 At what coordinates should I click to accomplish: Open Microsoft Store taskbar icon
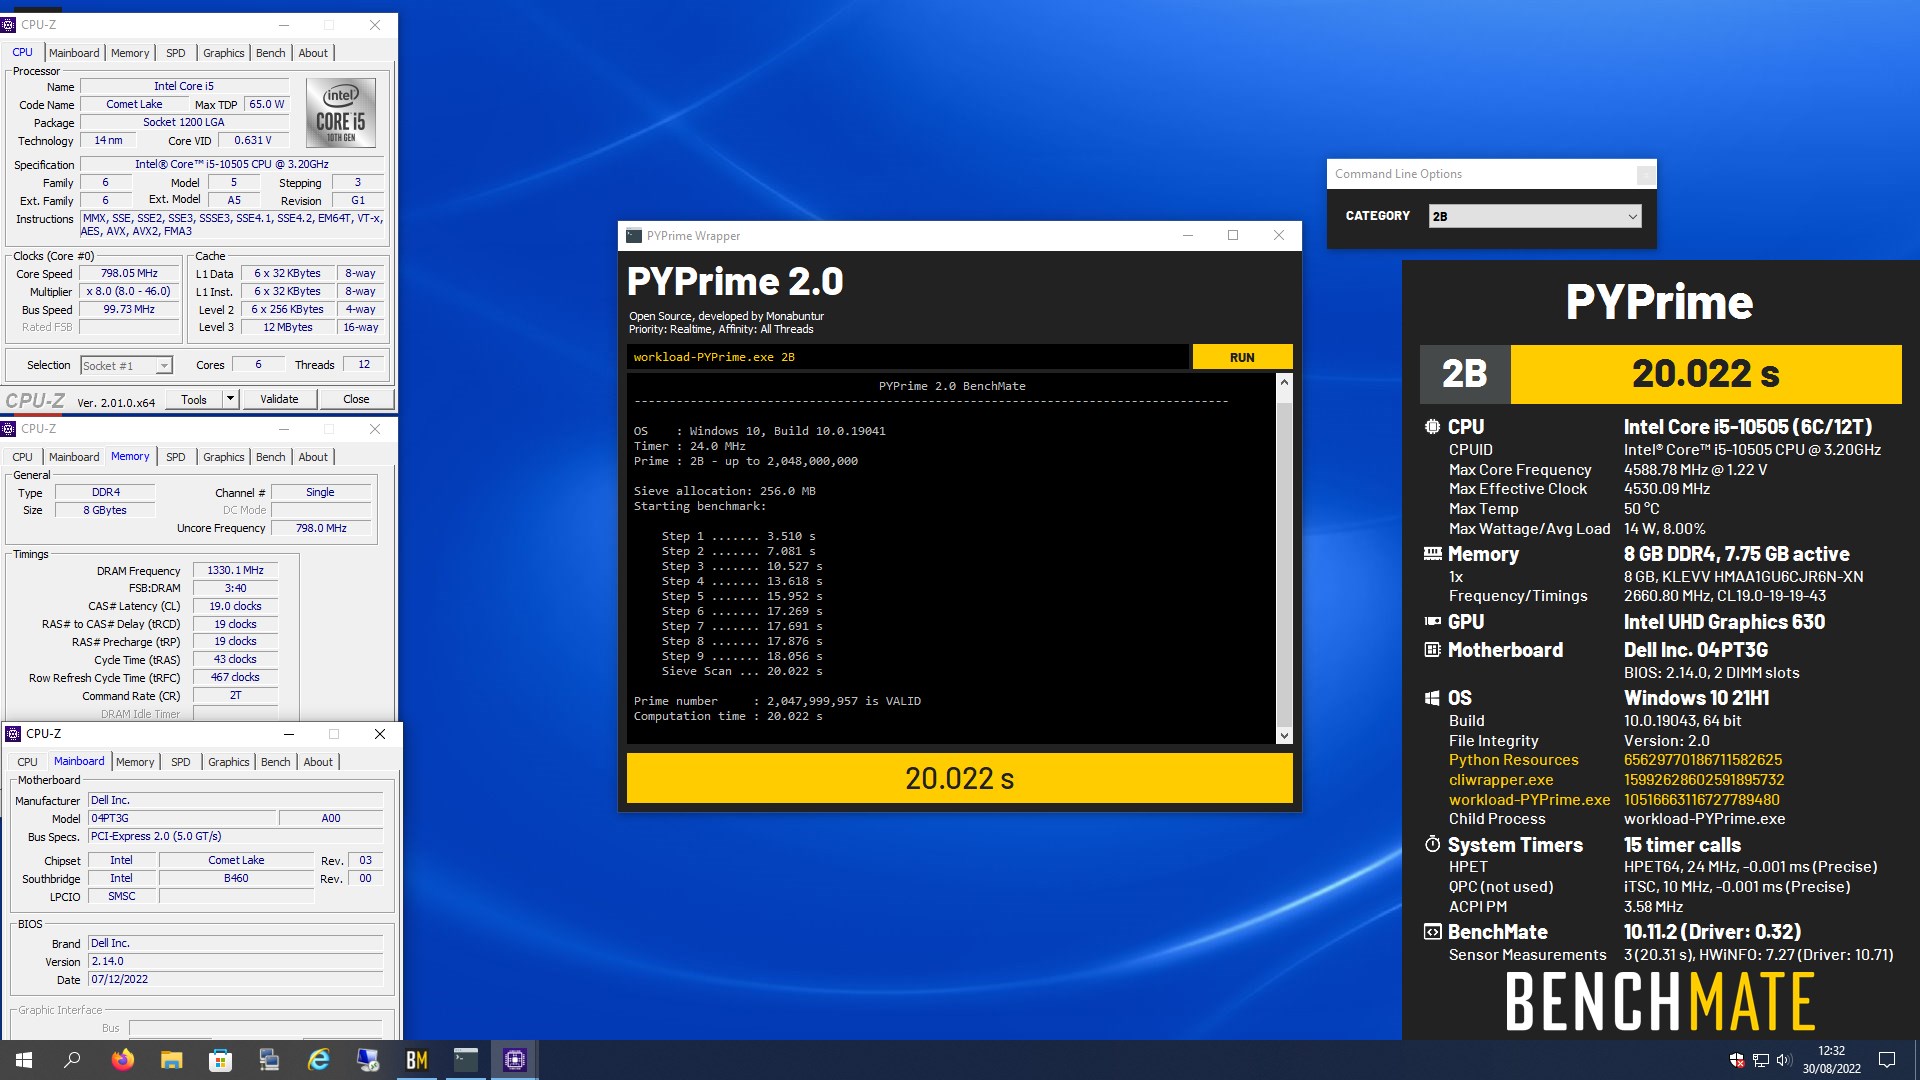pyautogui.click(x=220, y=1060)
